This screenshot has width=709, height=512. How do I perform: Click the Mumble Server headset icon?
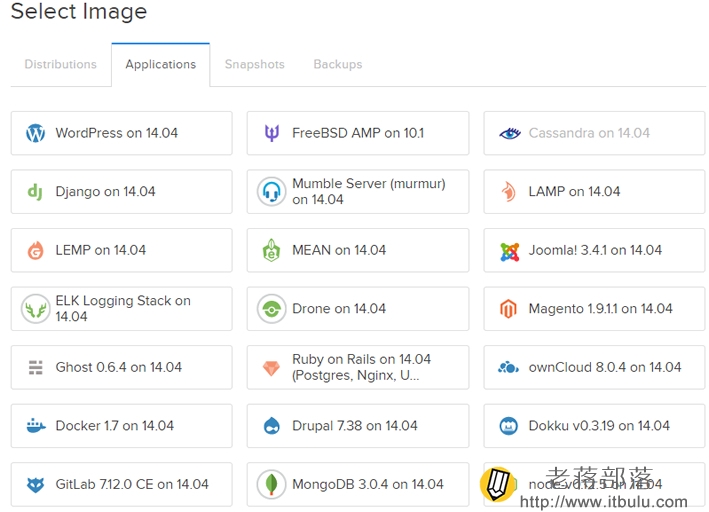[x=271, y=191]
